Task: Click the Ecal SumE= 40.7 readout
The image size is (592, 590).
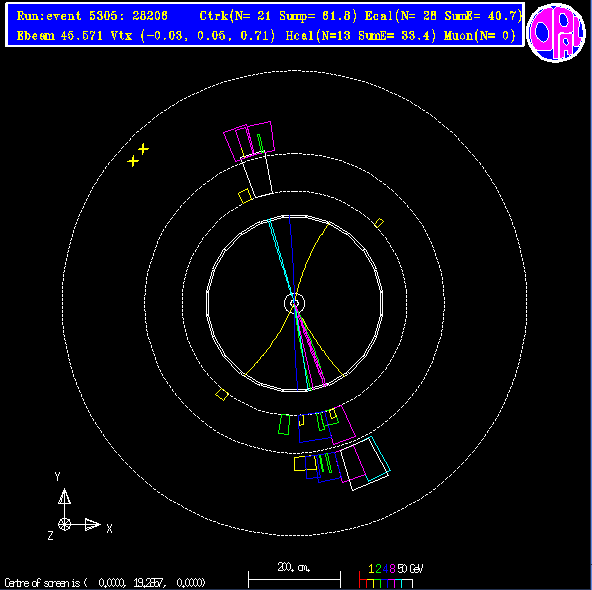Action: click(443, 16)
